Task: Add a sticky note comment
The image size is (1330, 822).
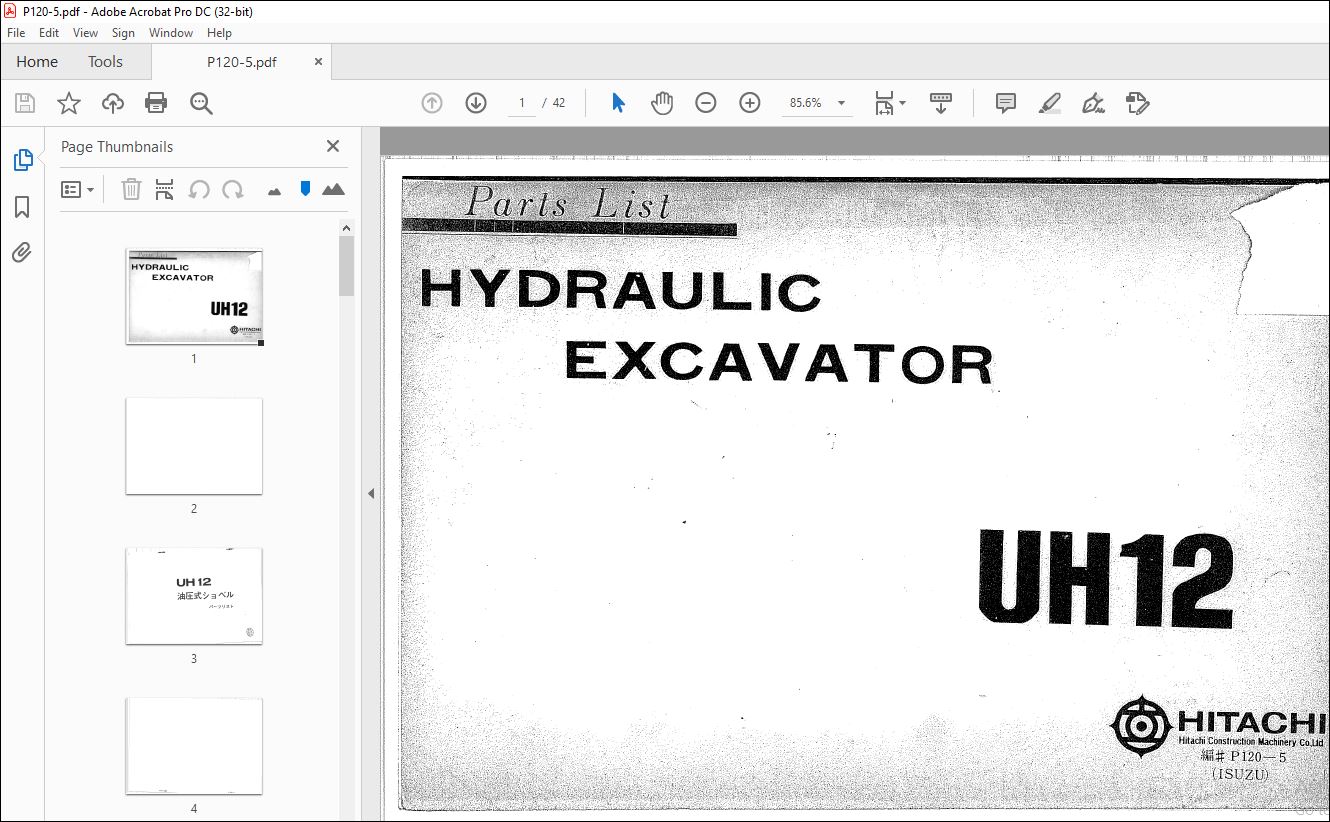Action: pos(1006,103)
